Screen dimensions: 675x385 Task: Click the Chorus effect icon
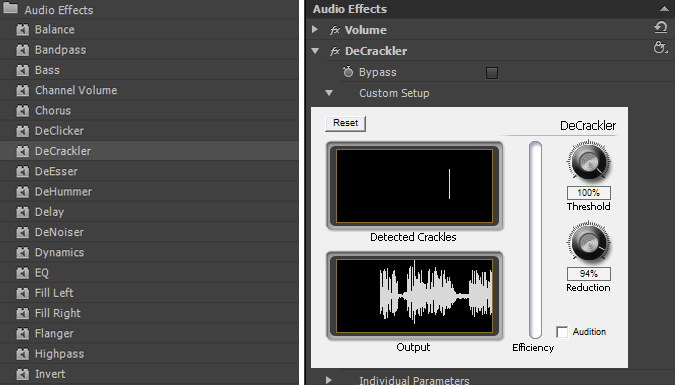coord(22,111)
